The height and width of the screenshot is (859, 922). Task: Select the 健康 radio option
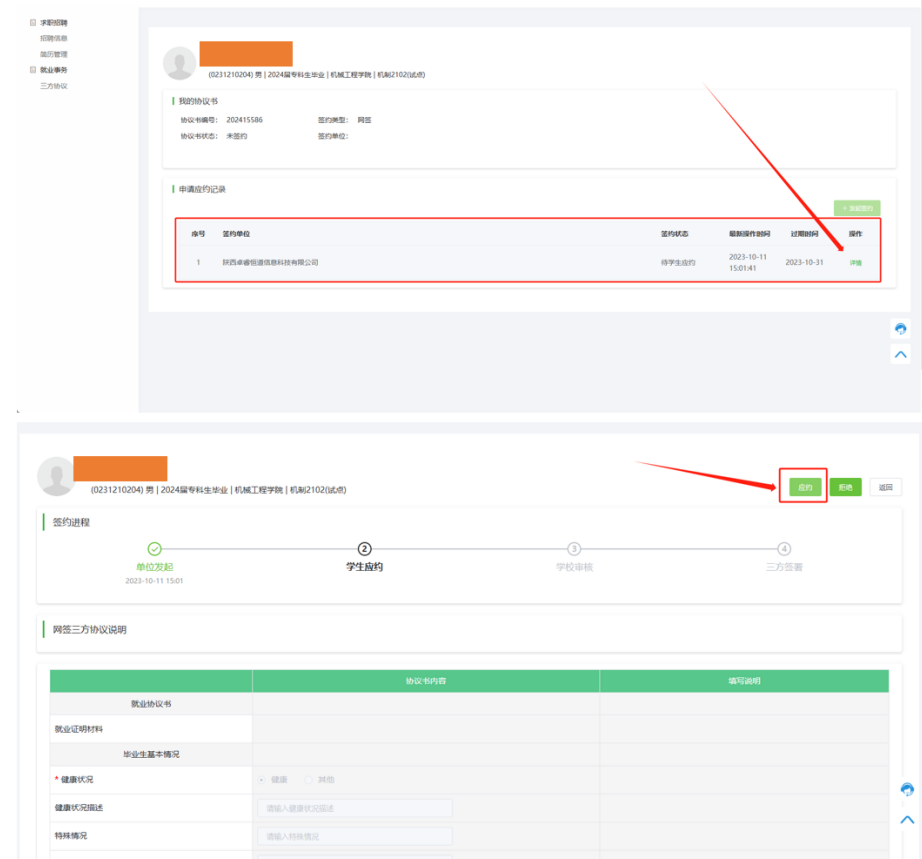[x=262, y=780]
